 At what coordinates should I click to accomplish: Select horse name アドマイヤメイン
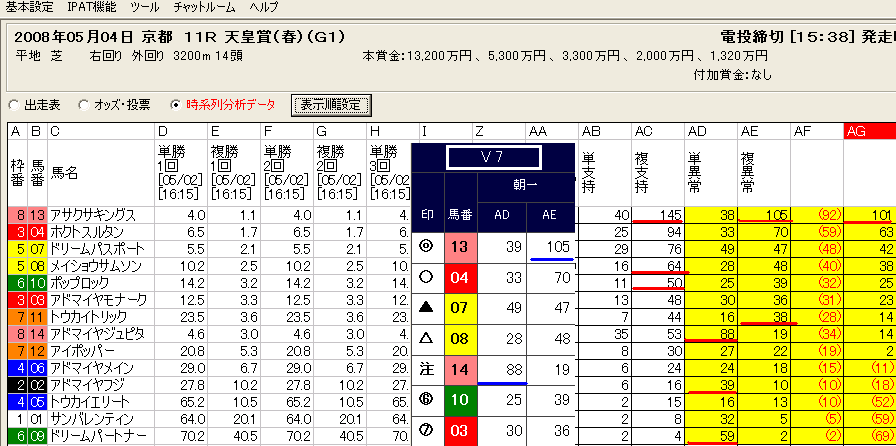point(92,367)
